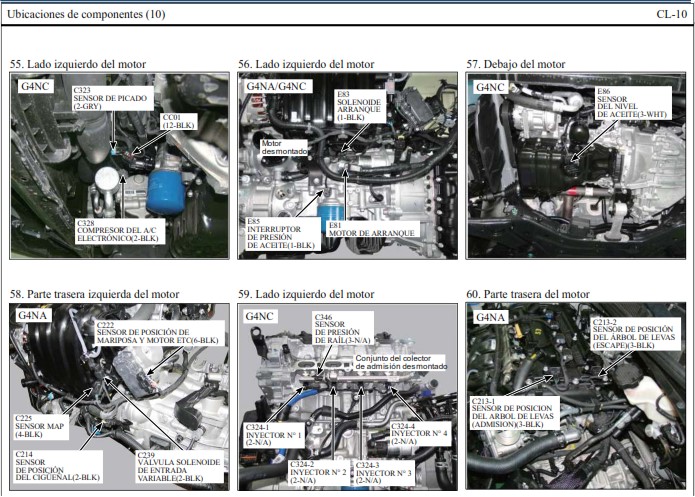Select heading '60. Parte trasera del motor'
This screenshot has height=497, width=695.
[x=528, y=294]
